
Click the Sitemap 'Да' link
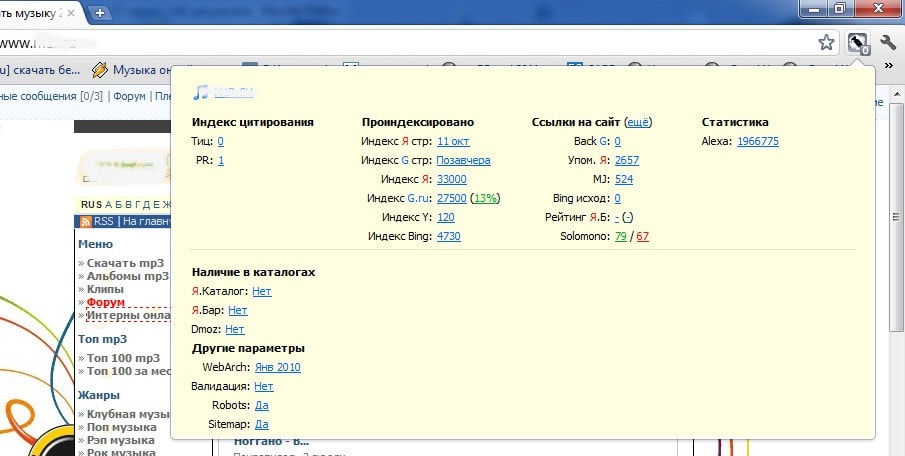click(262, 424)
